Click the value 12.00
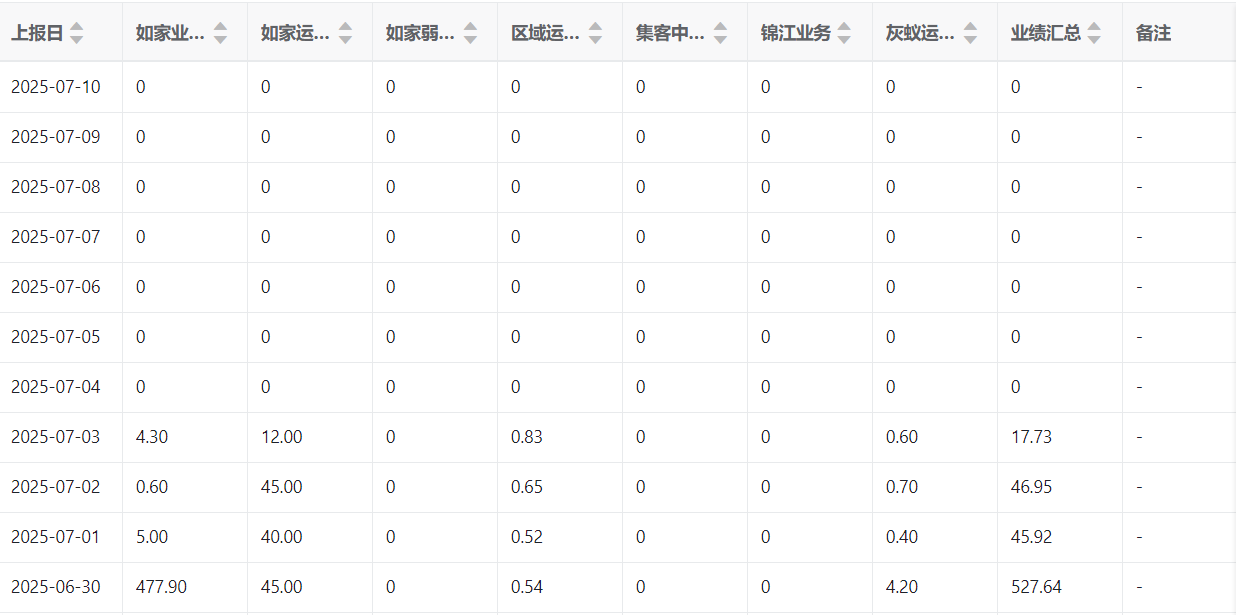The image size is (1236, 615). (x=282, y=437)
